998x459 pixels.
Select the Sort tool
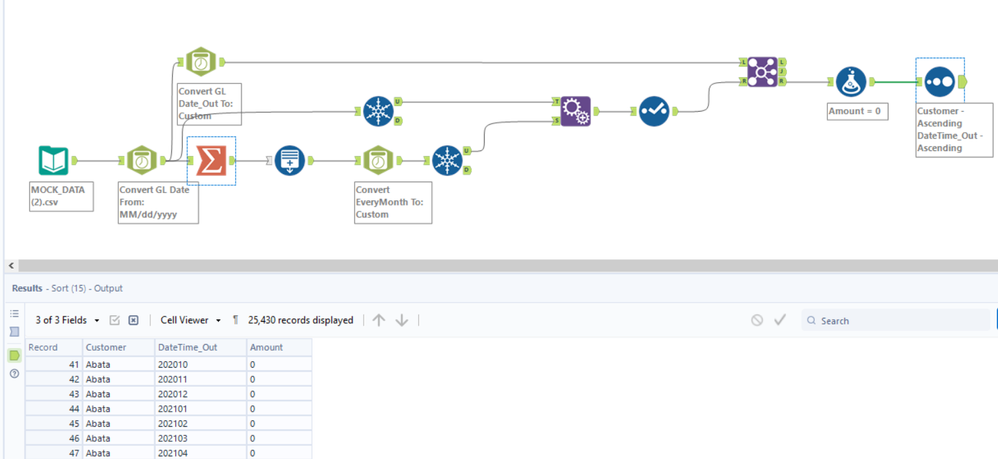pyautogui.click(x=940, y=81)
